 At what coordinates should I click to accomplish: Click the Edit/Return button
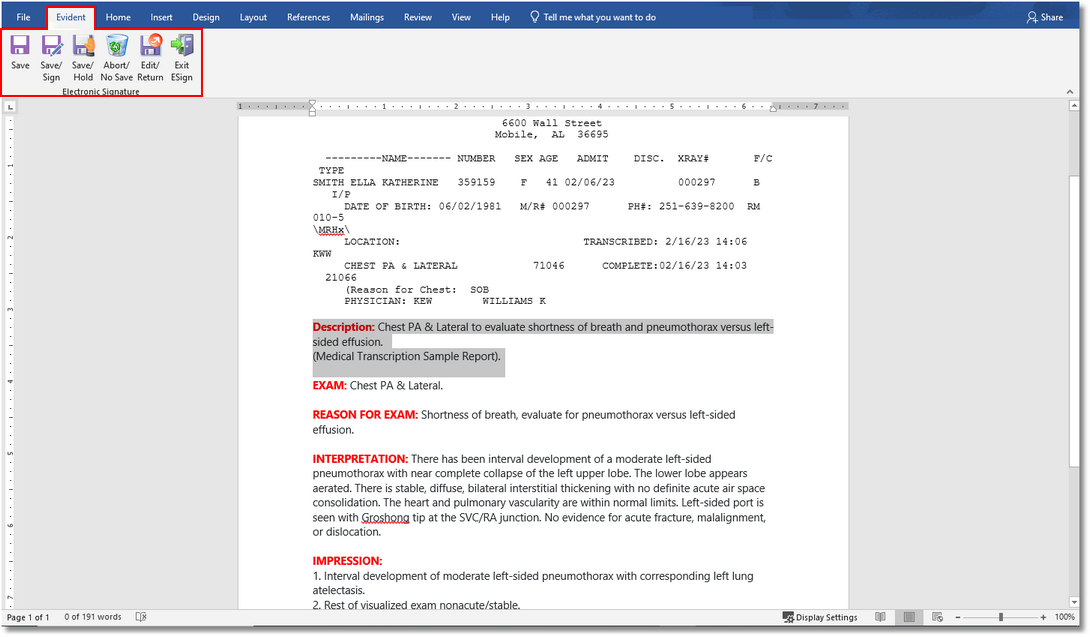click(x=150, y=58)
